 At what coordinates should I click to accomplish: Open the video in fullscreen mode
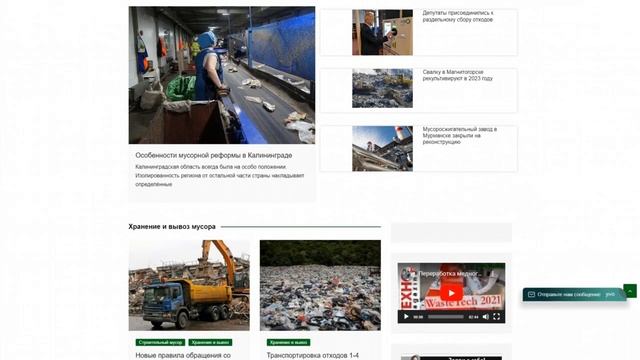[496, 316]
